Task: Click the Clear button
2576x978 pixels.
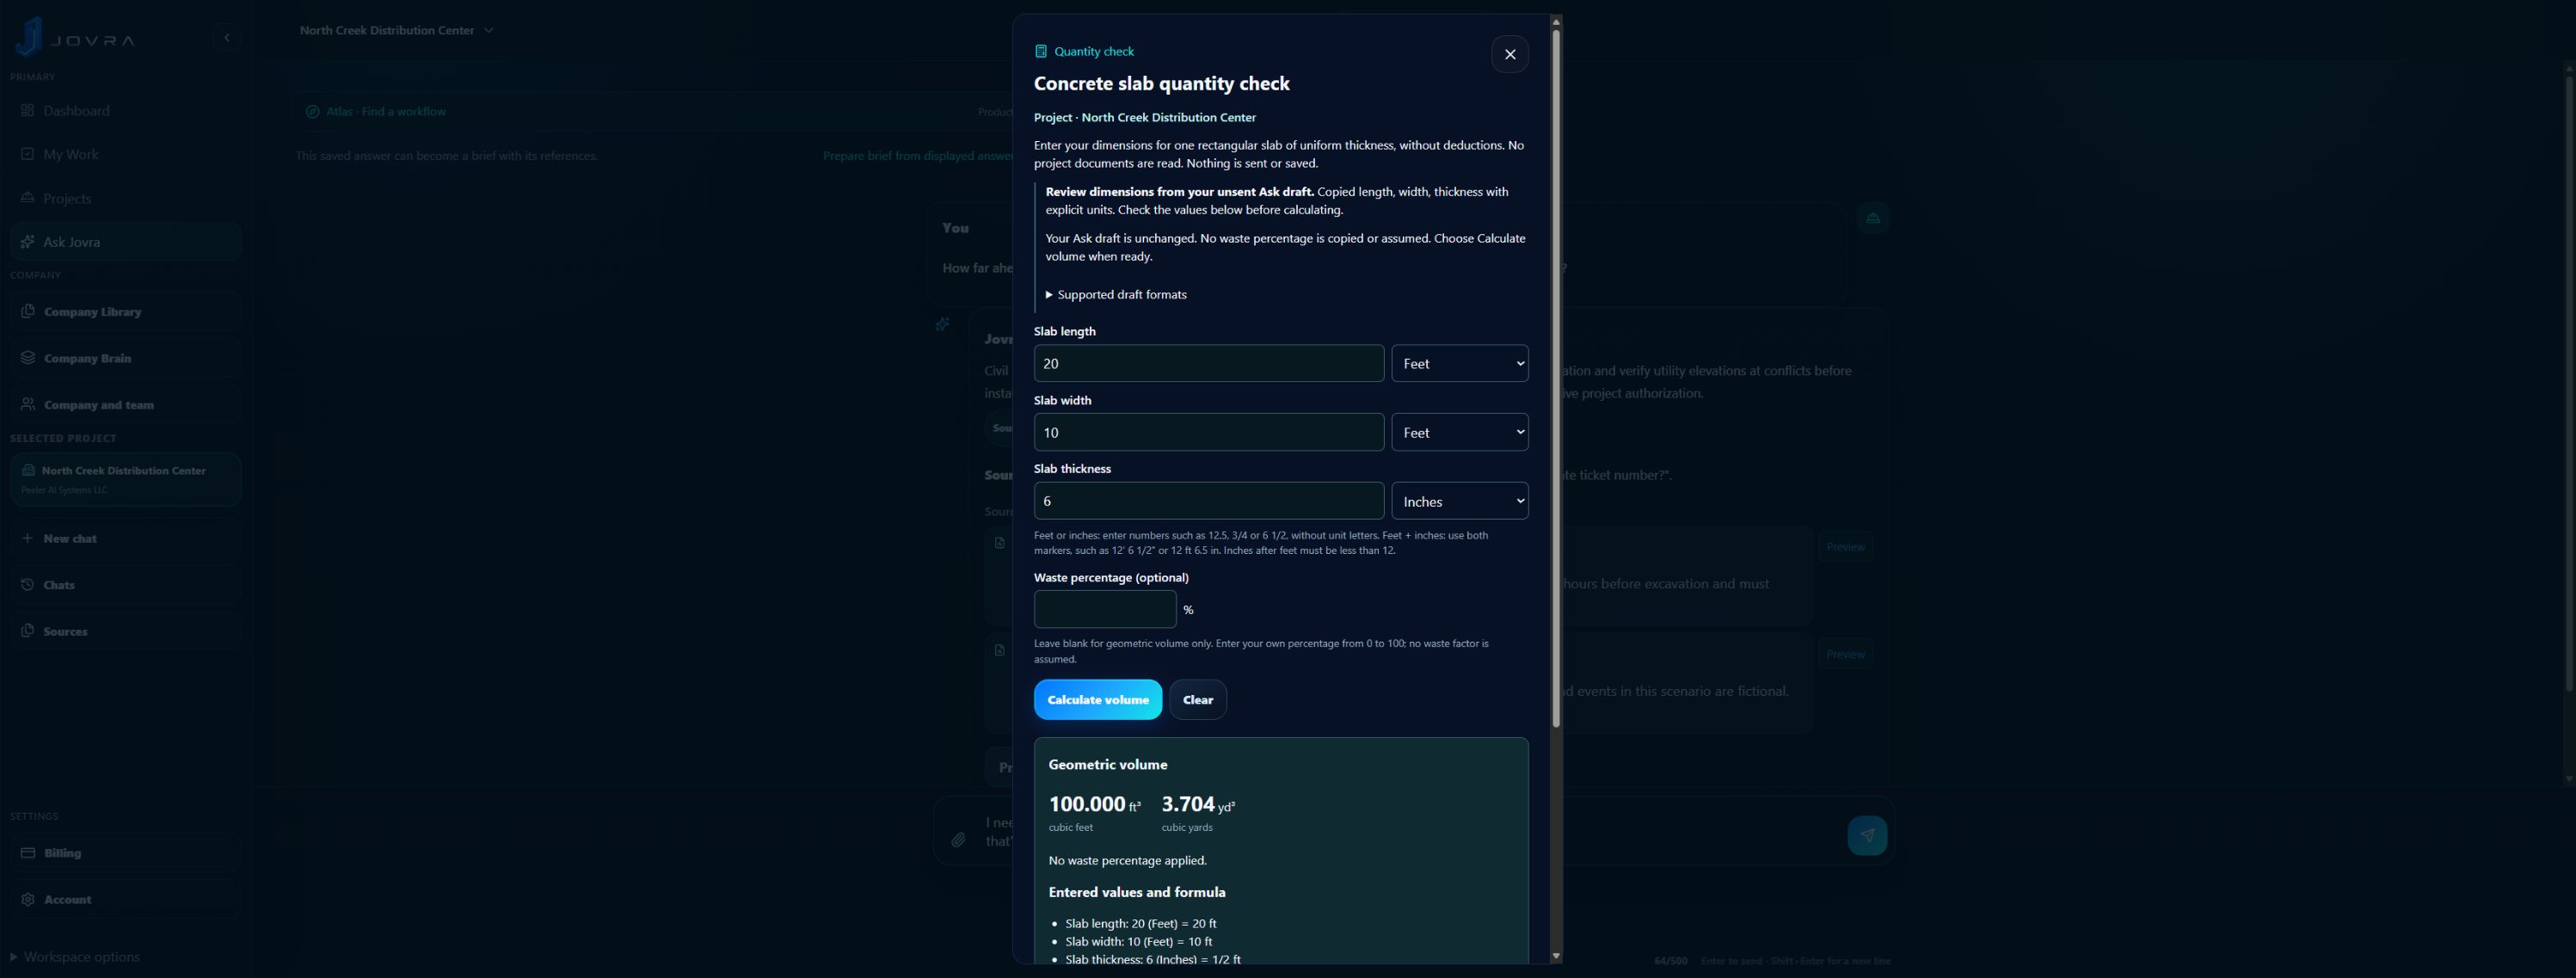Action: pos(1197,699)
